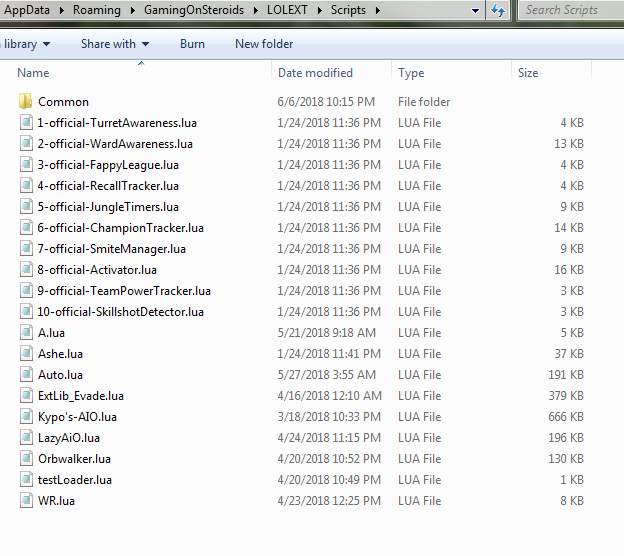Click the 5-official-JungleTimers.lua file icon
The image size is (624, 556).
click(26, 207)
